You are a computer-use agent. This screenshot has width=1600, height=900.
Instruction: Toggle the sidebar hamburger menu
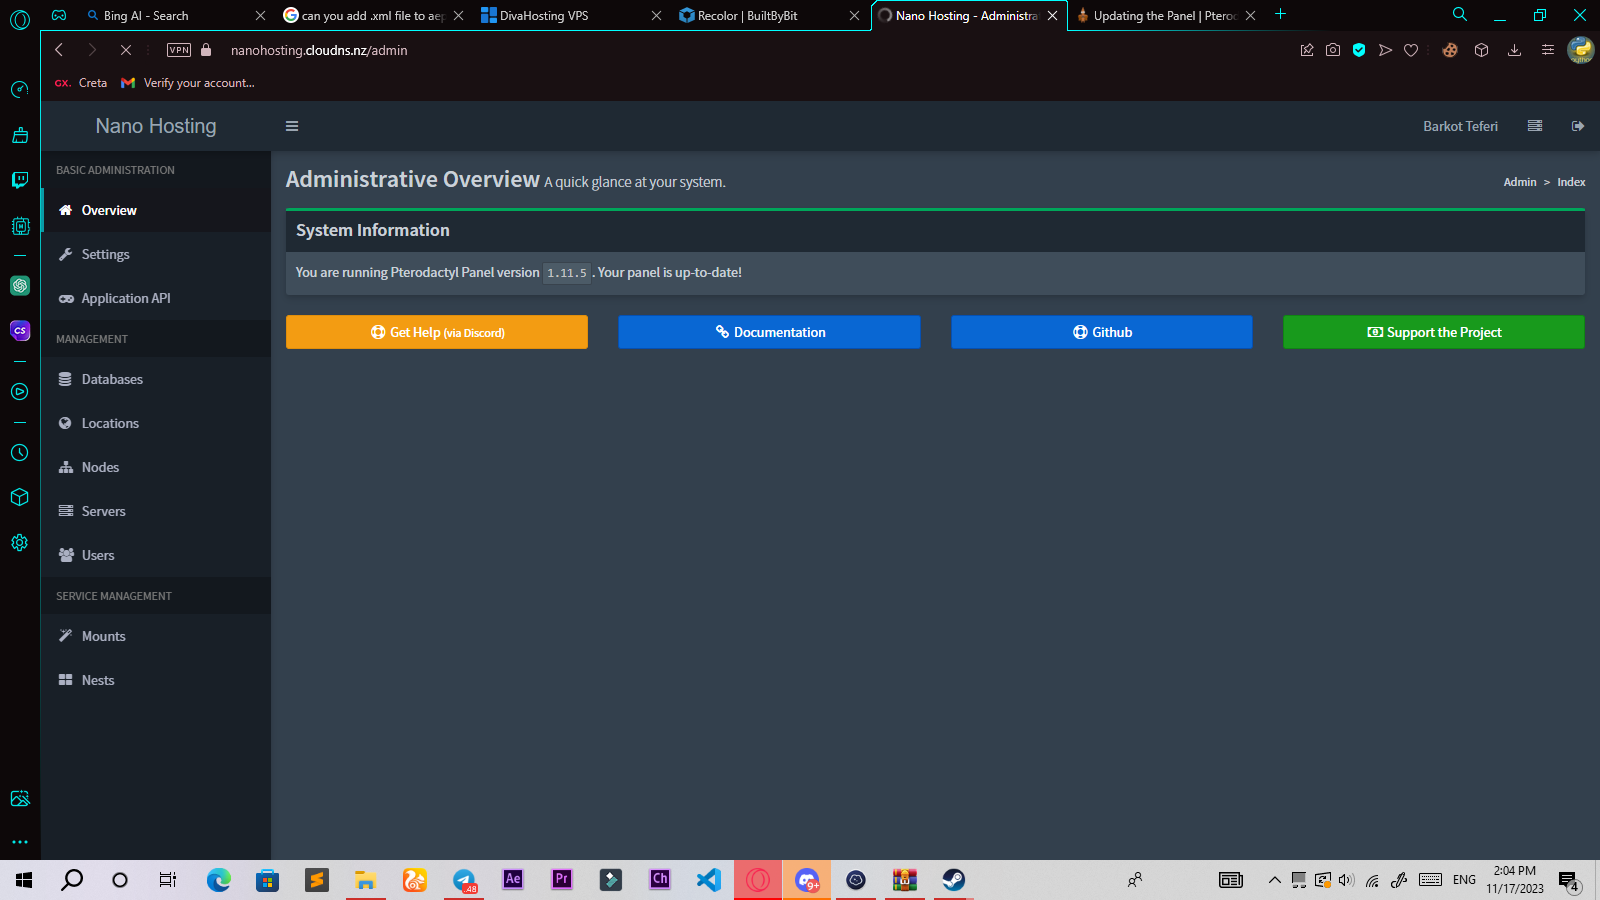click(292, 126)
